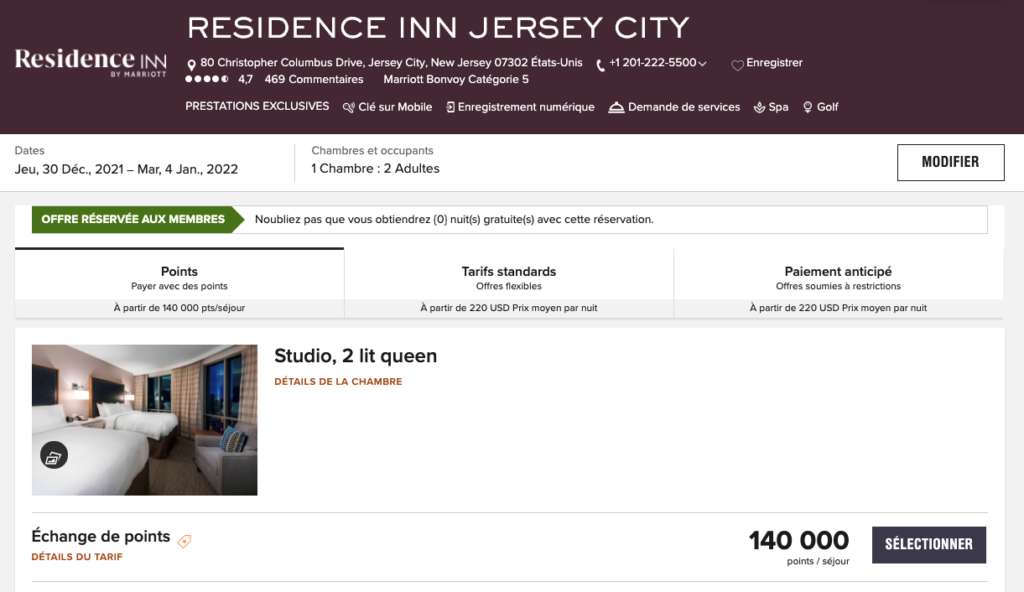Viewport: 1024px width, 592px height.
Task: Select the Paiement anticipé tab
Action: tap(838, 278)
